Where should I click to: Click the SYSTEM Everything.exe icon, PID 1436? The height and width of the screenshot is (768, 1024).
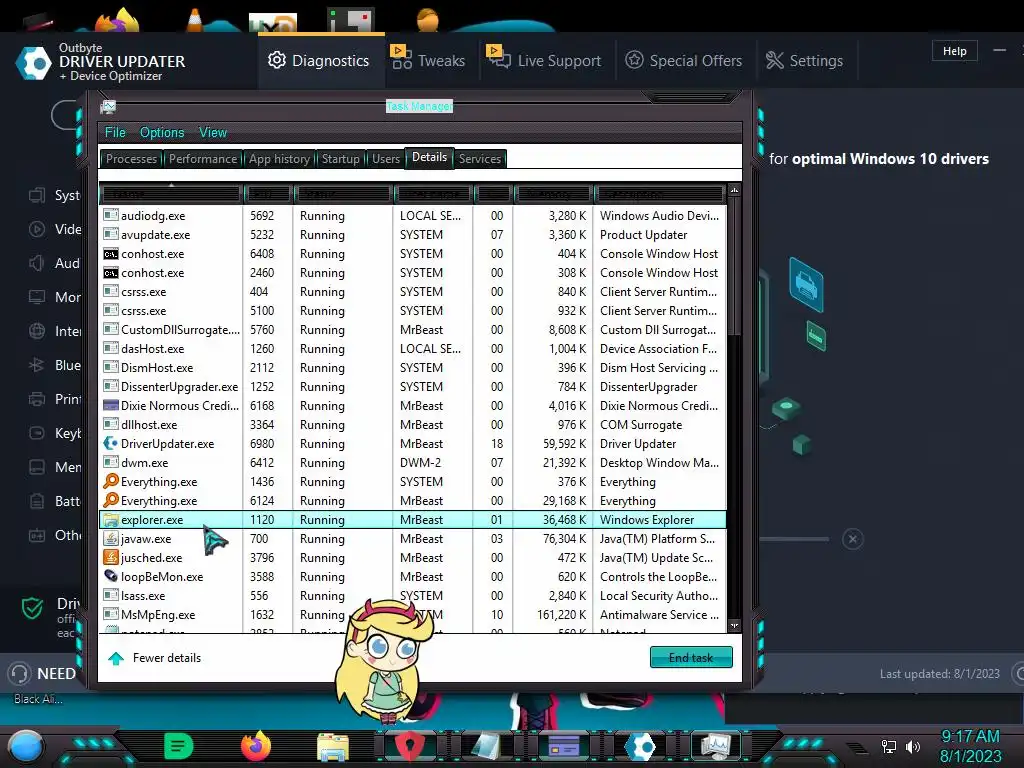[x=111, y=481]
